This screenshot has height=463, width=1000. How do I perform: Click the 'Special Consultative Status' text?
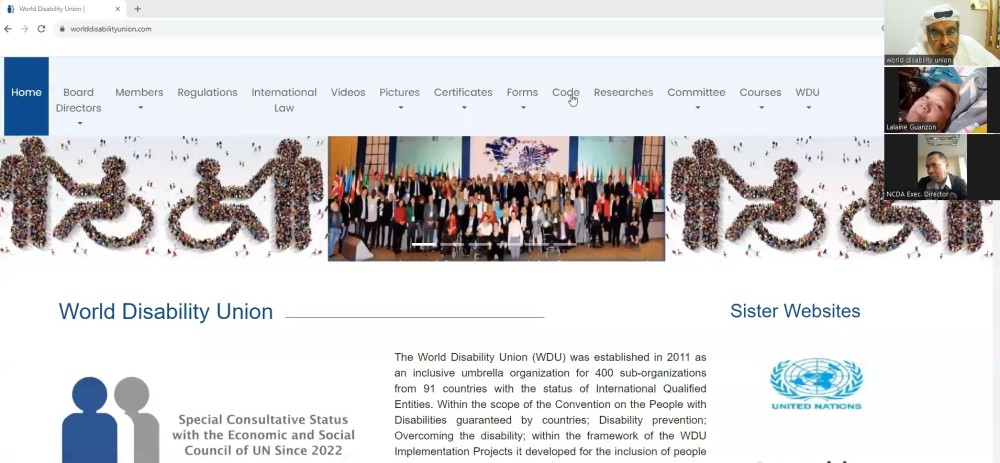click(263, 420)
